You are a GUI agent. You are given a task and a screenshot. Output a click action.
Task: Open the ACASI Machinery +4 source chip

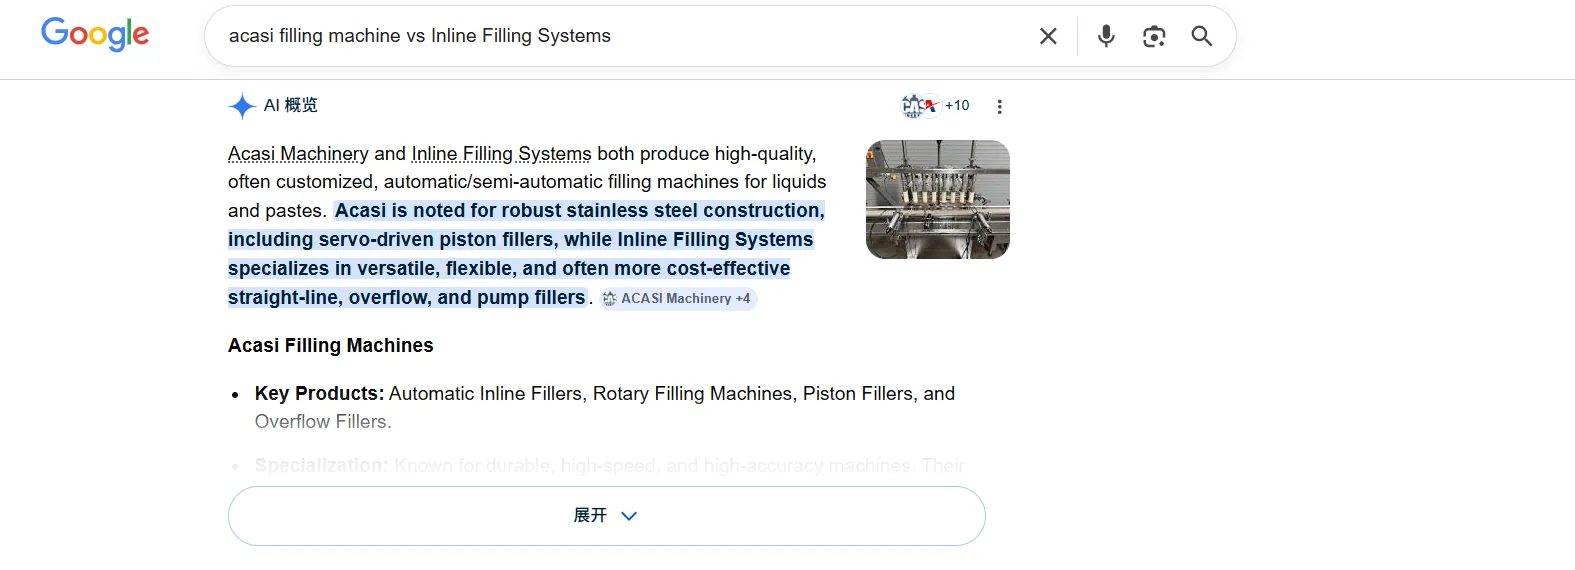pyautogui.click(x=678, y=298)
